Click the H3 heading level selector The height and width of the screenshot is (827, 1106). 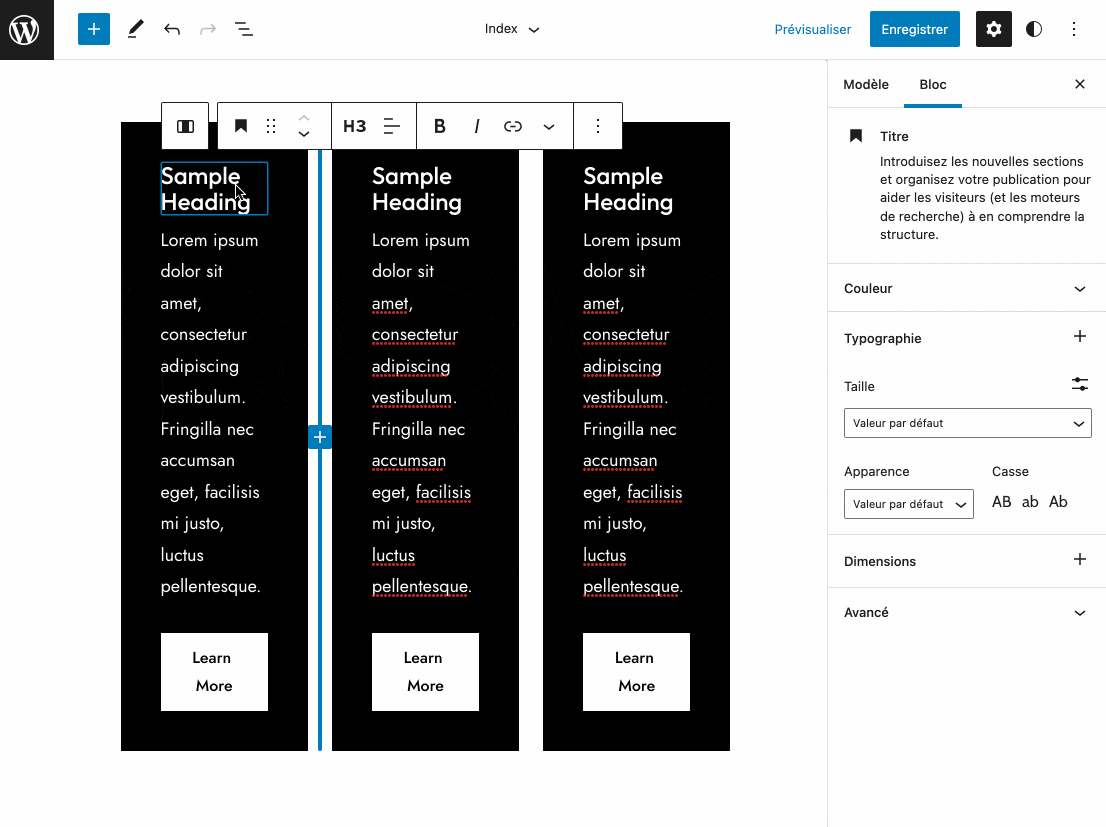click(354, 126)
